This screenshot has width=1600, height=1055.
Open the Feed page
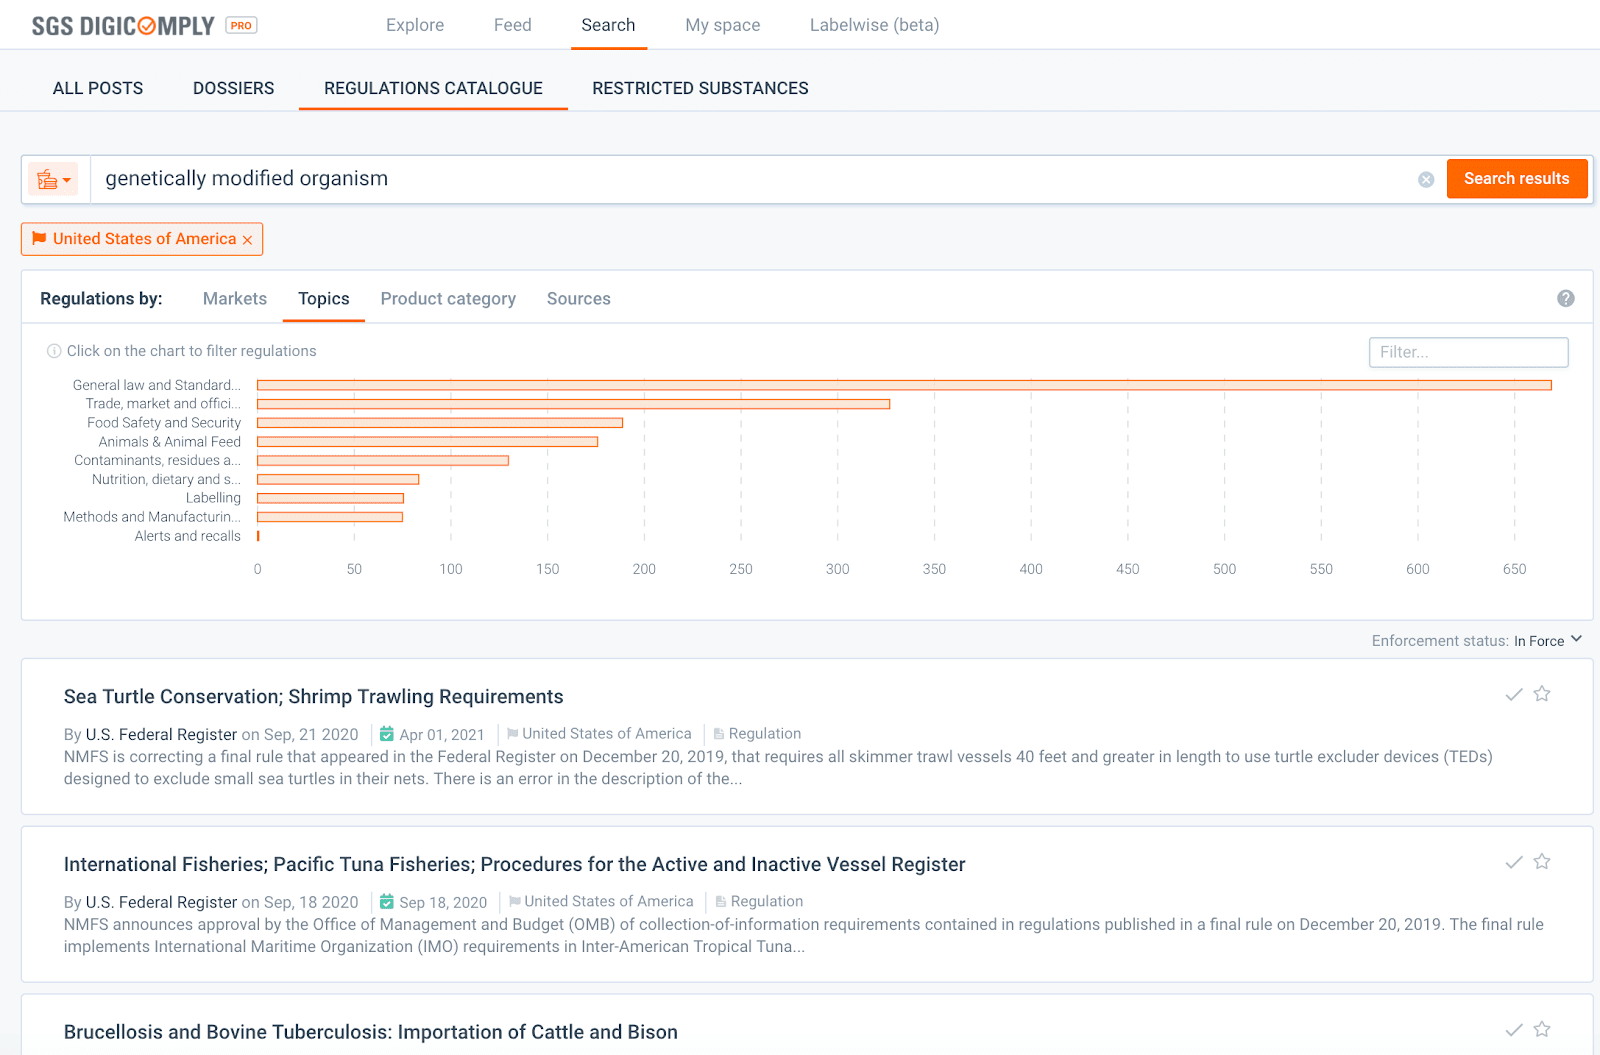513,25
